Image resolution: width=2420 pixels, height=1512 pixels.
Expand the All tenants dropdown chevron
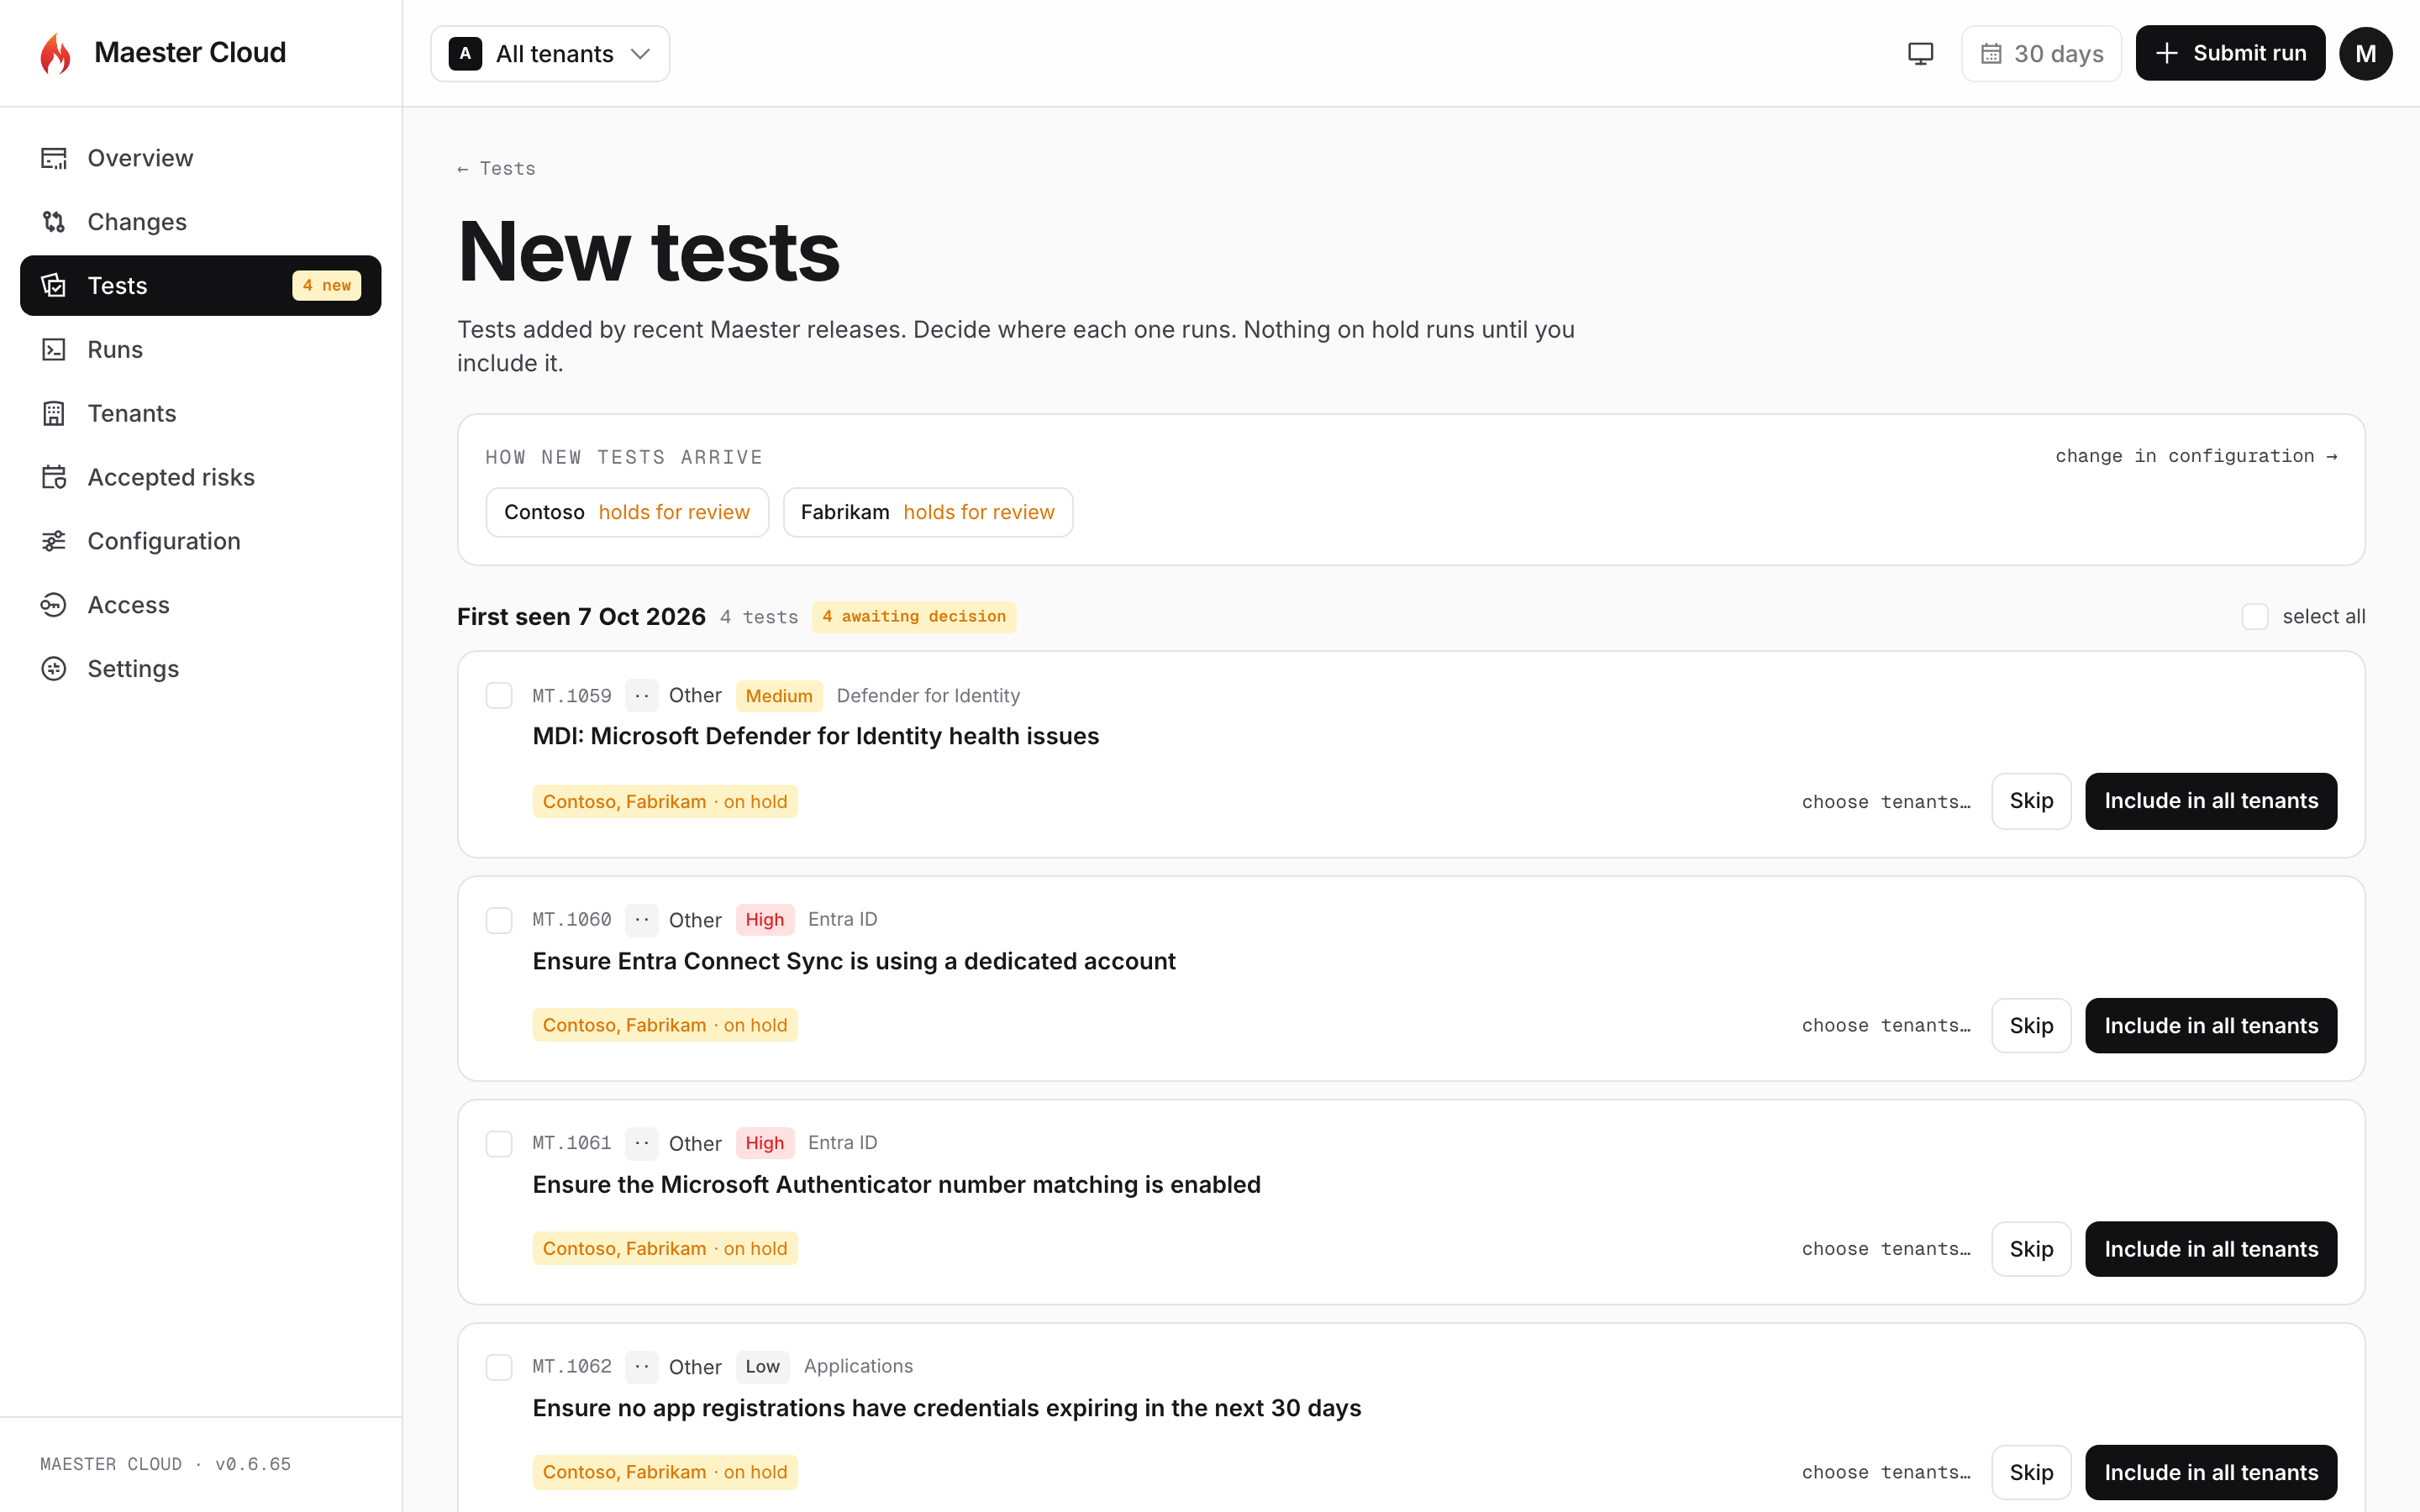pos(641,54)
